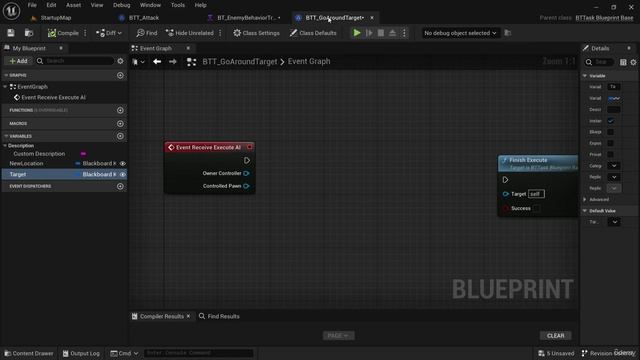This screenshot has width=640, height=360.
Task: Open the debug object selector dropdown
Action: 460,33
